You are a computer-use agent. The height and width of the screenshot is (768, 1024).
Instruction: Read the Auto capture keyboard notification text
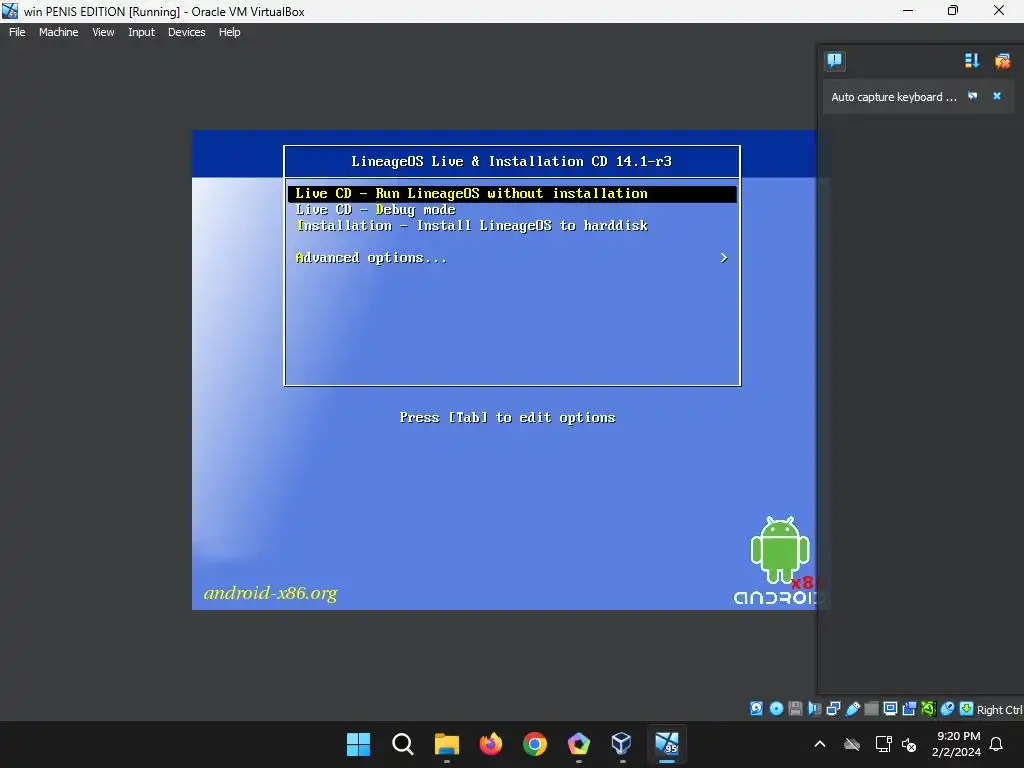point(893,97)
